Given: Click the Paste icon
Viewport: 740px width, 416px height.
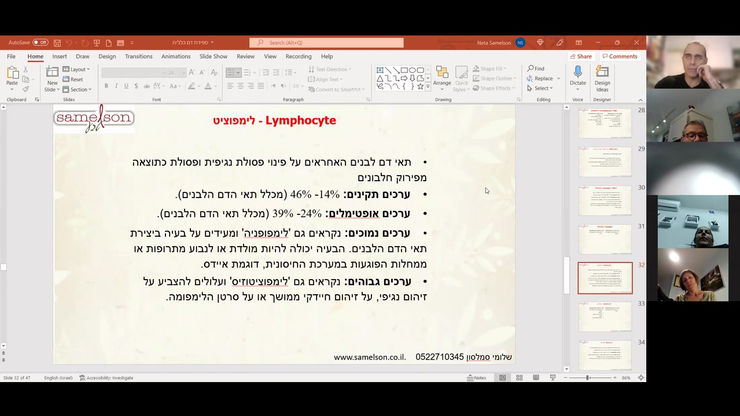Looking at the screenshot, I should [x=12, y=73].
